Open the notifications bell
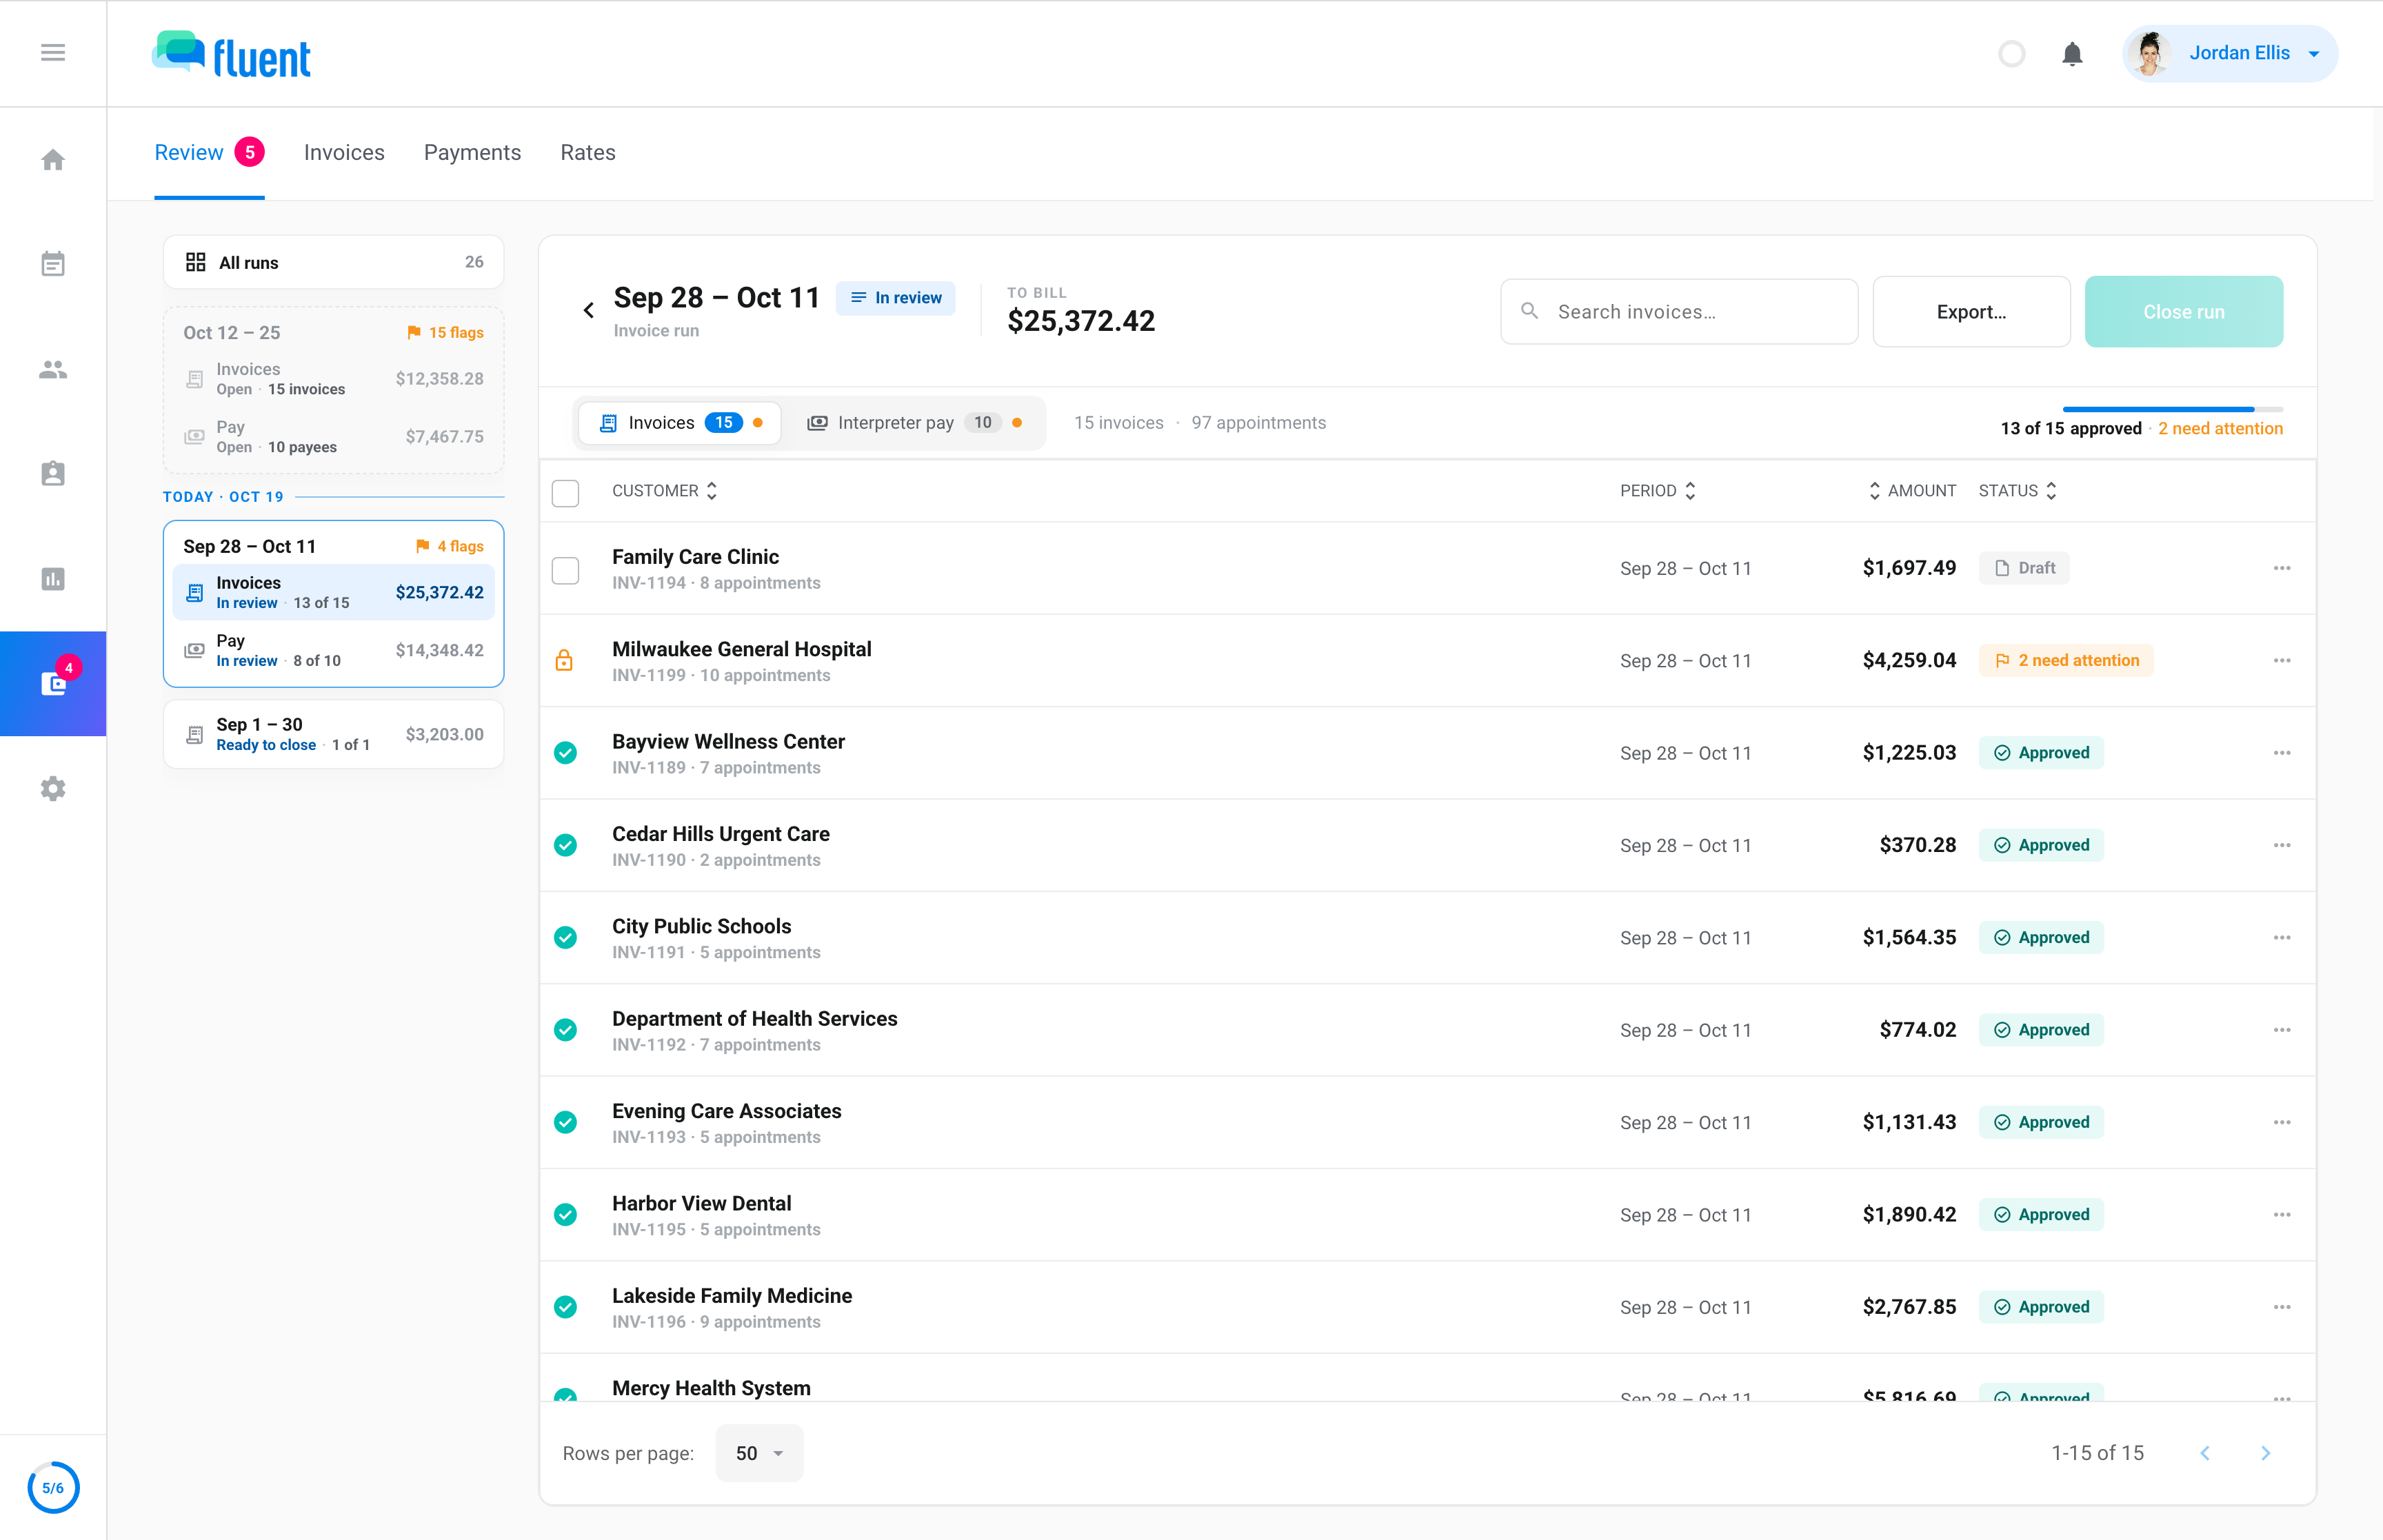Viewport: 2383px width, 1540px height. (x=2072, y=54)
